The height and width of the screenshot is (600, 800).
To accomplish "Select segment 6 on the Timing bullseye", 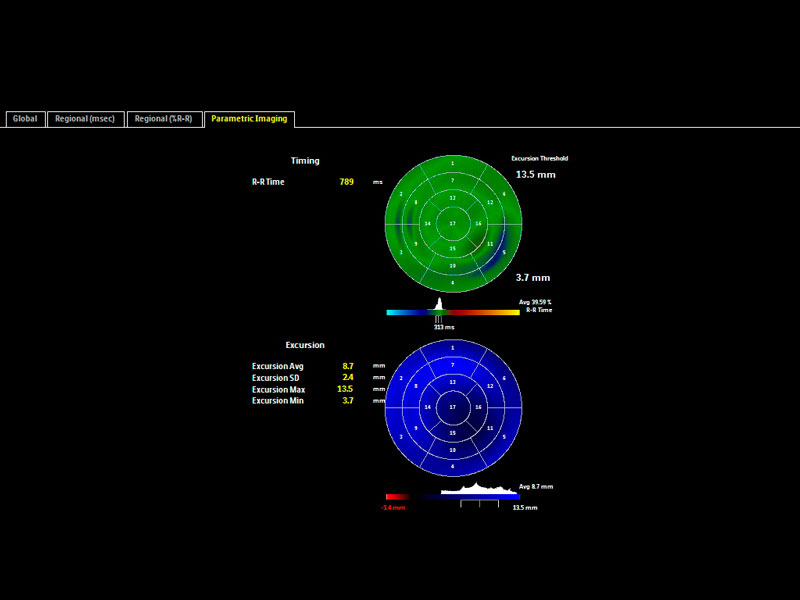I will (504, 194).
